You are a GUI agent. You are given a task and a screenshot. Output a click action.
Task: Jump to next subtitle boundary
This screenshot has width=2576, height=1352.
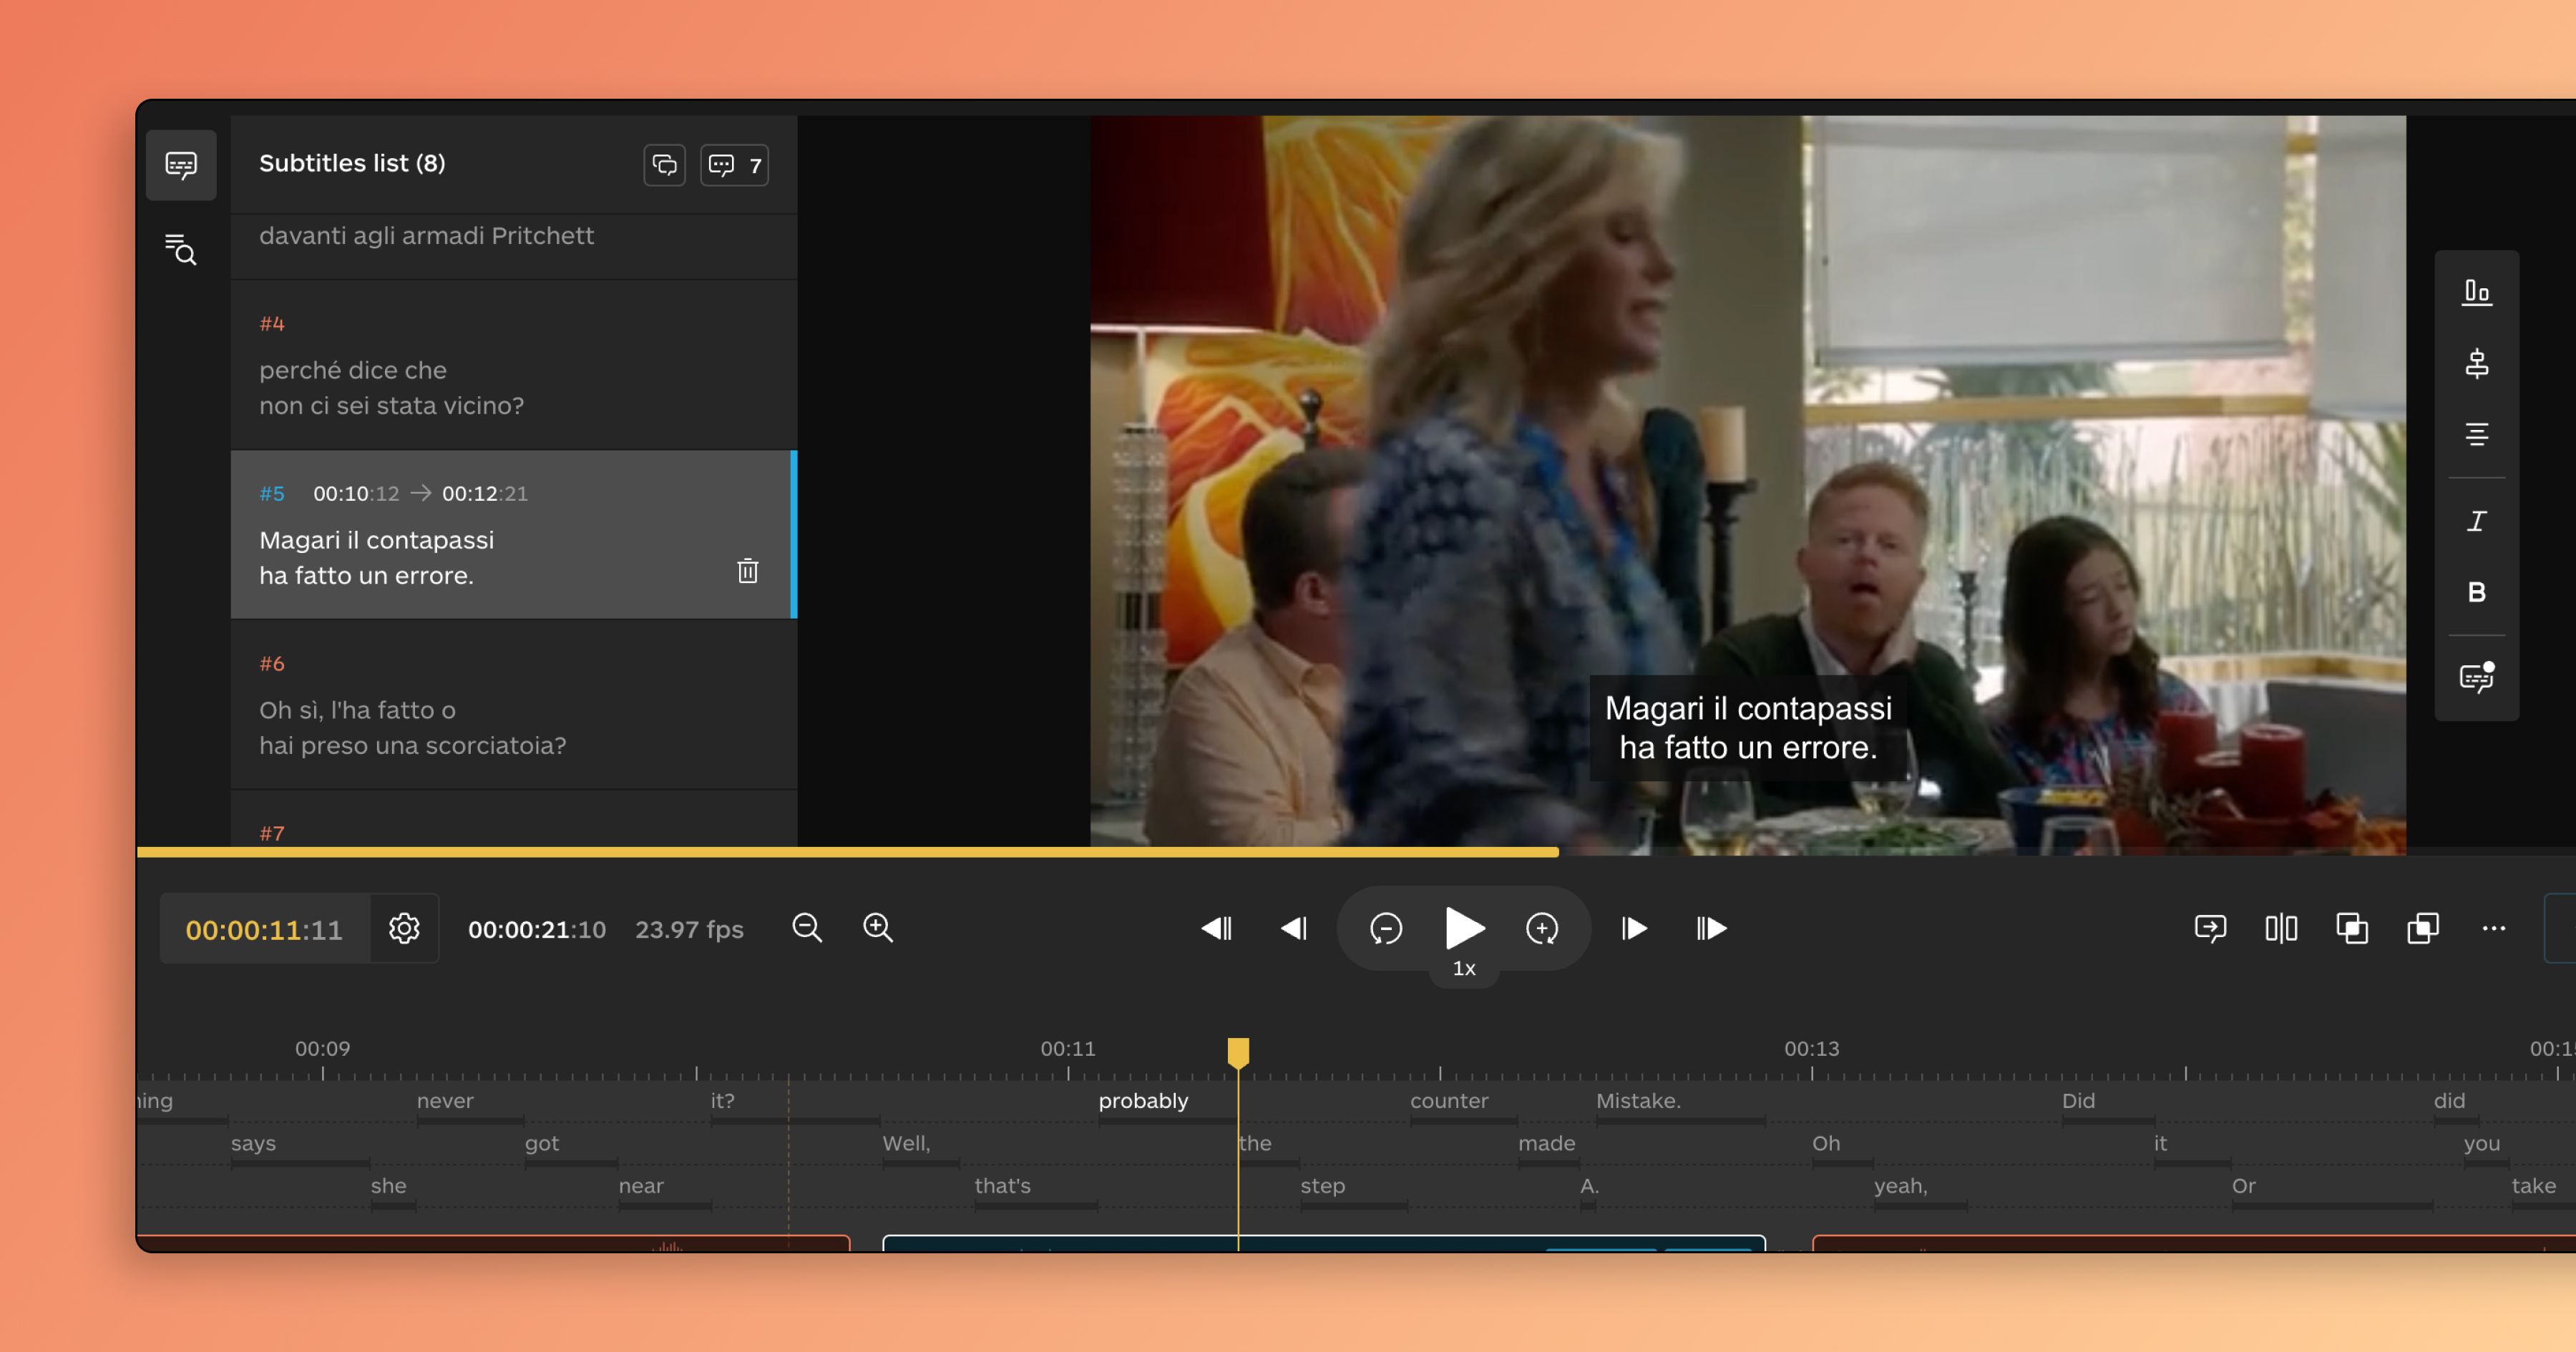point(1711,929)
